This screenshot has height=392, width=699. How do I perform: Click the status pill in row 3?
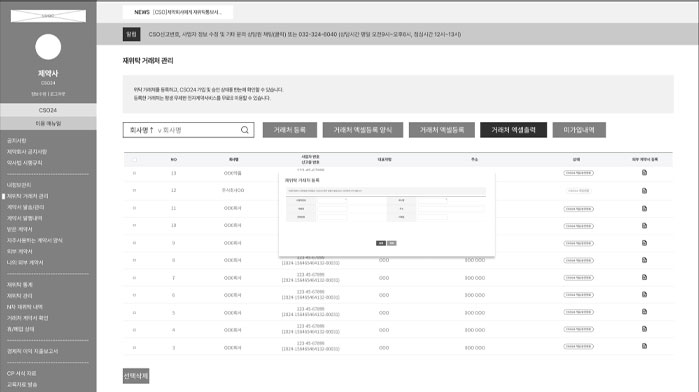[578, 347]
